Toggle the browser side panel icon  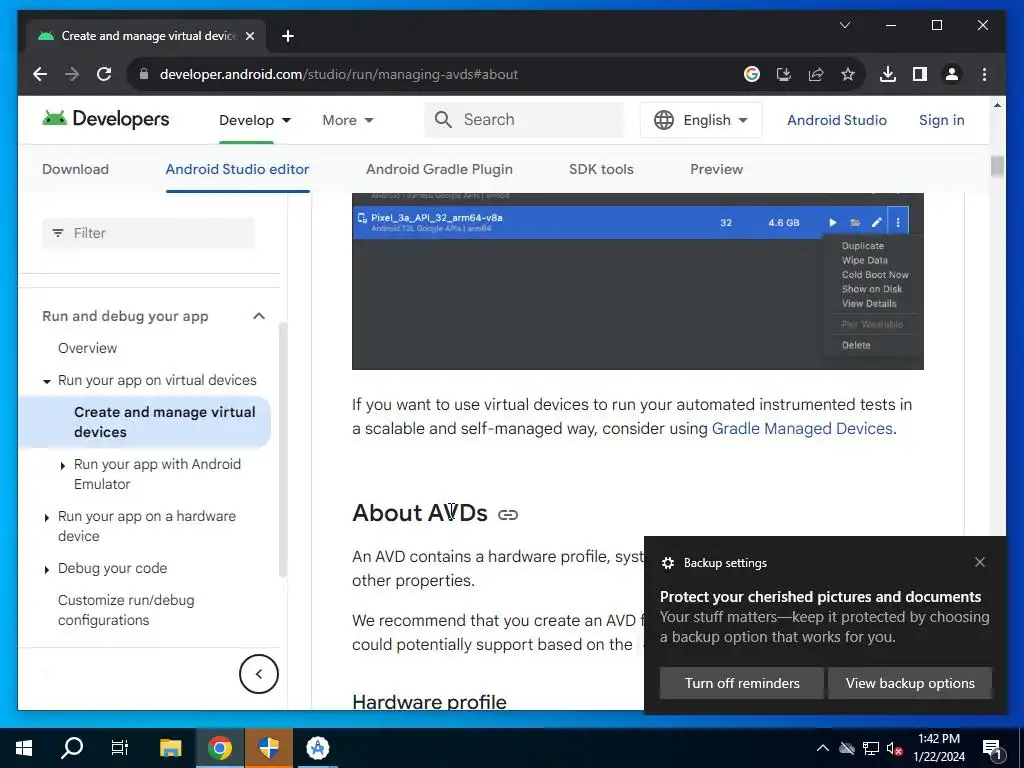(x=920, y=74)
